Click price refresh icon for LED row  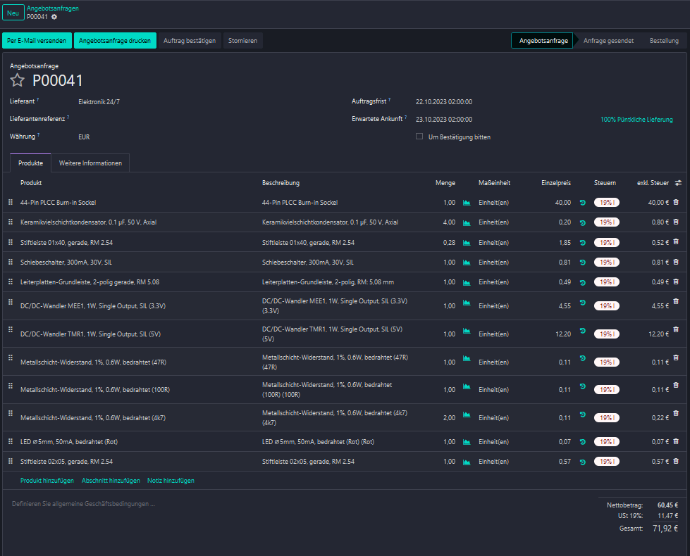582,441
